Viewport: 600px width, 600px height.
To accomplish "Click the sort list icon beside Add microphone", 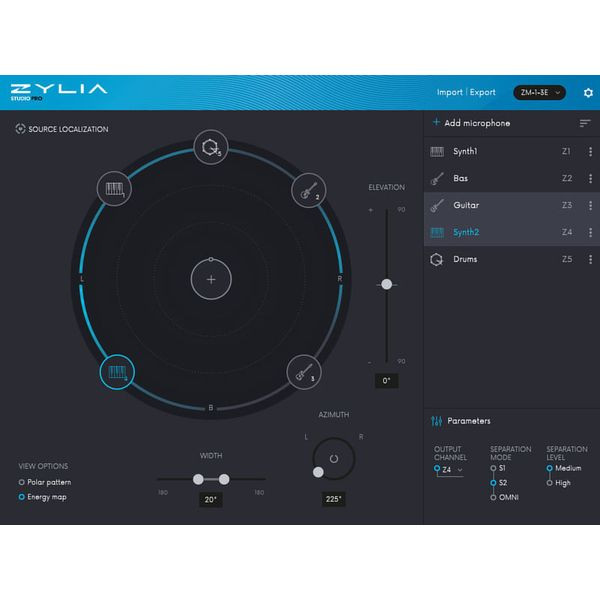I will point(585,123).
